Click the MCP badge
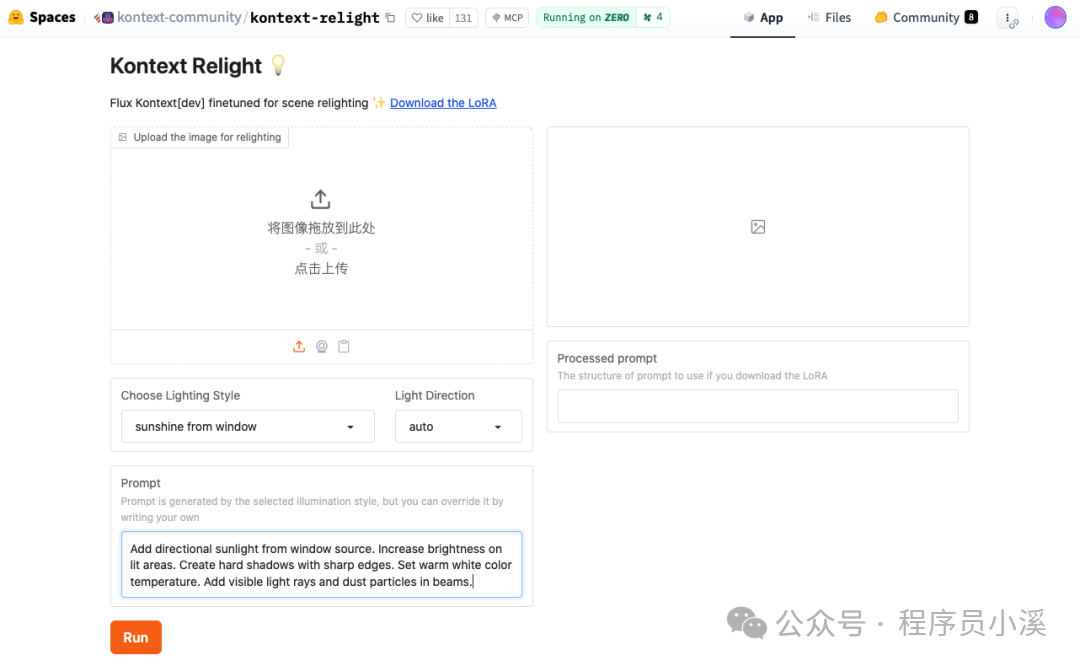Image resolution: width=1080 pixels, height=666 pixels. [507, 18]
